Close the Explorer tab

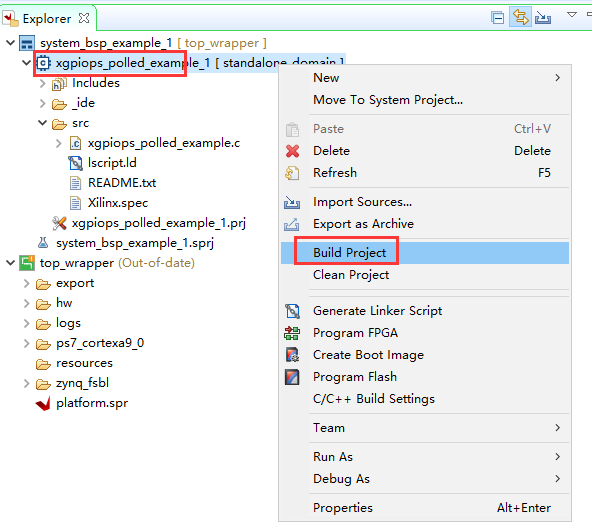pos(84,18)
